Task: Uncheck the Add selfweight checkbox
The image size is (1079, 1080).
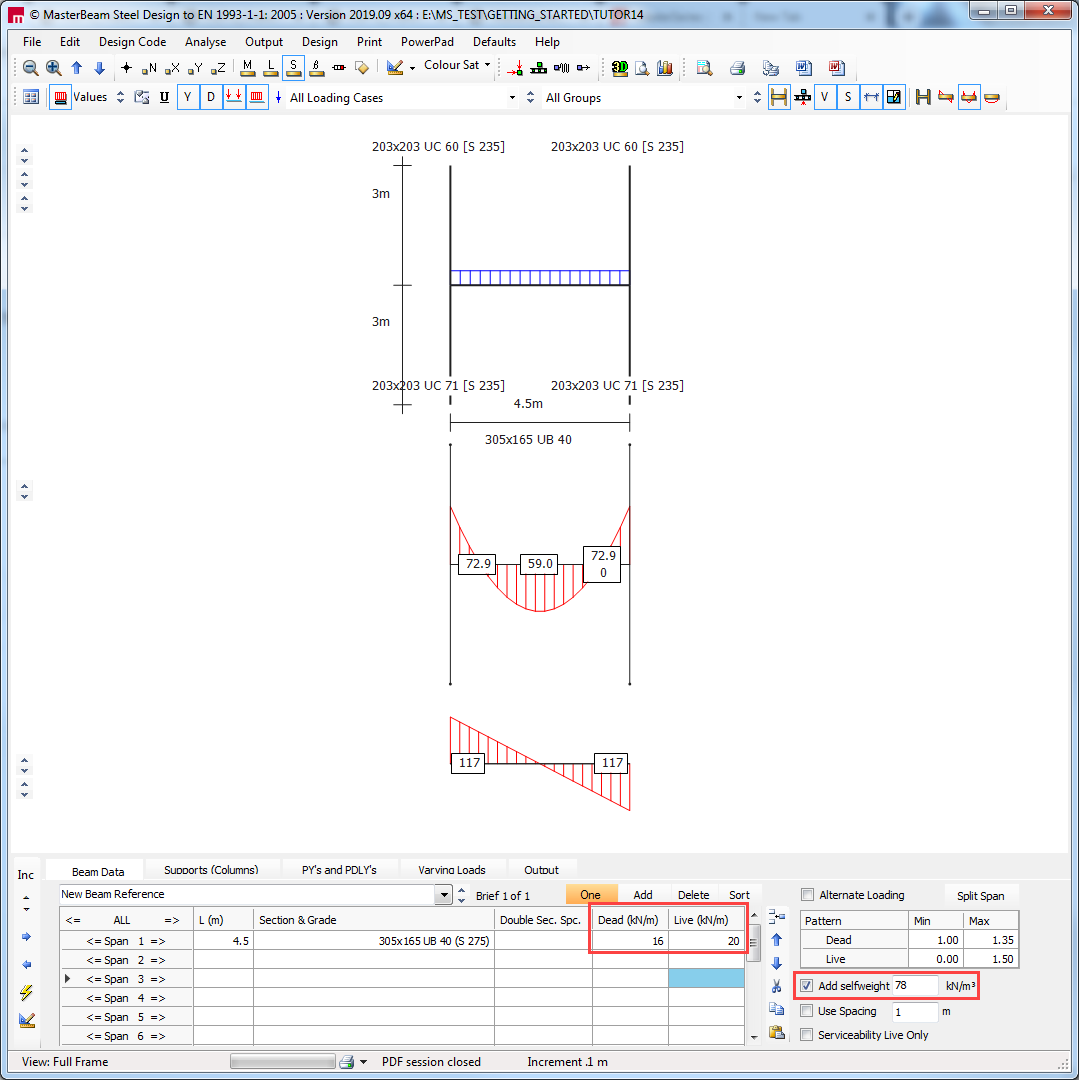Action: [x=807, y=986]
